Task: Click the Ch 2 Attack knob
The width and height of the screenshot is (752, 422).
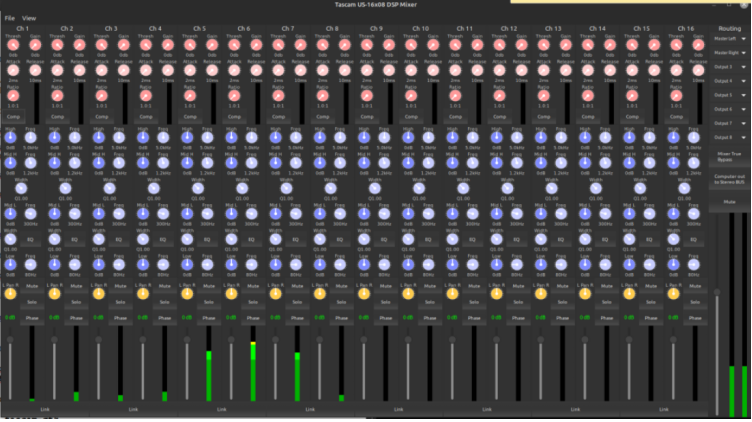Action: [x=57, y=70]
